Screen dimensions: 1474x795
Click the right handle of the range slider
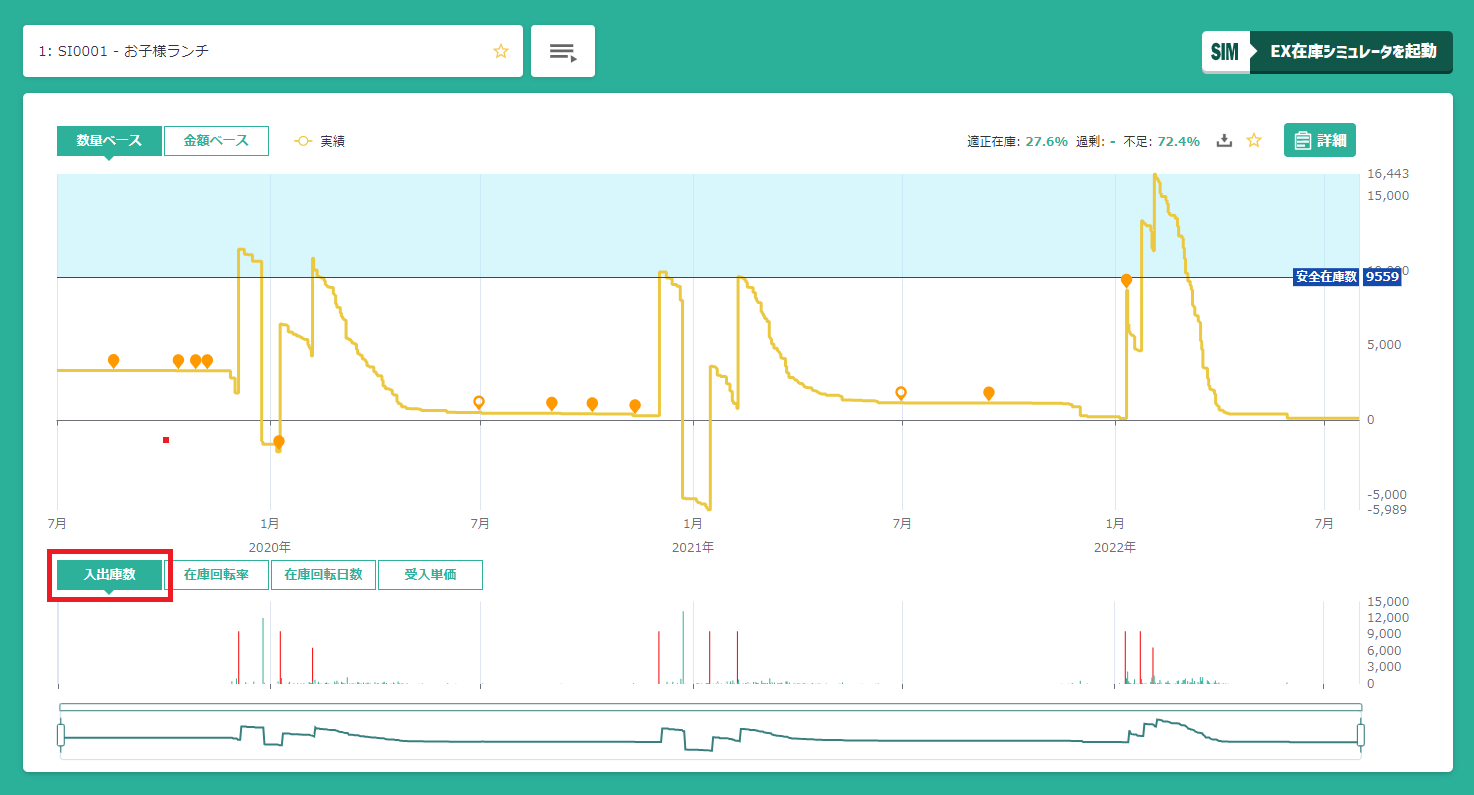[1360, 736]
